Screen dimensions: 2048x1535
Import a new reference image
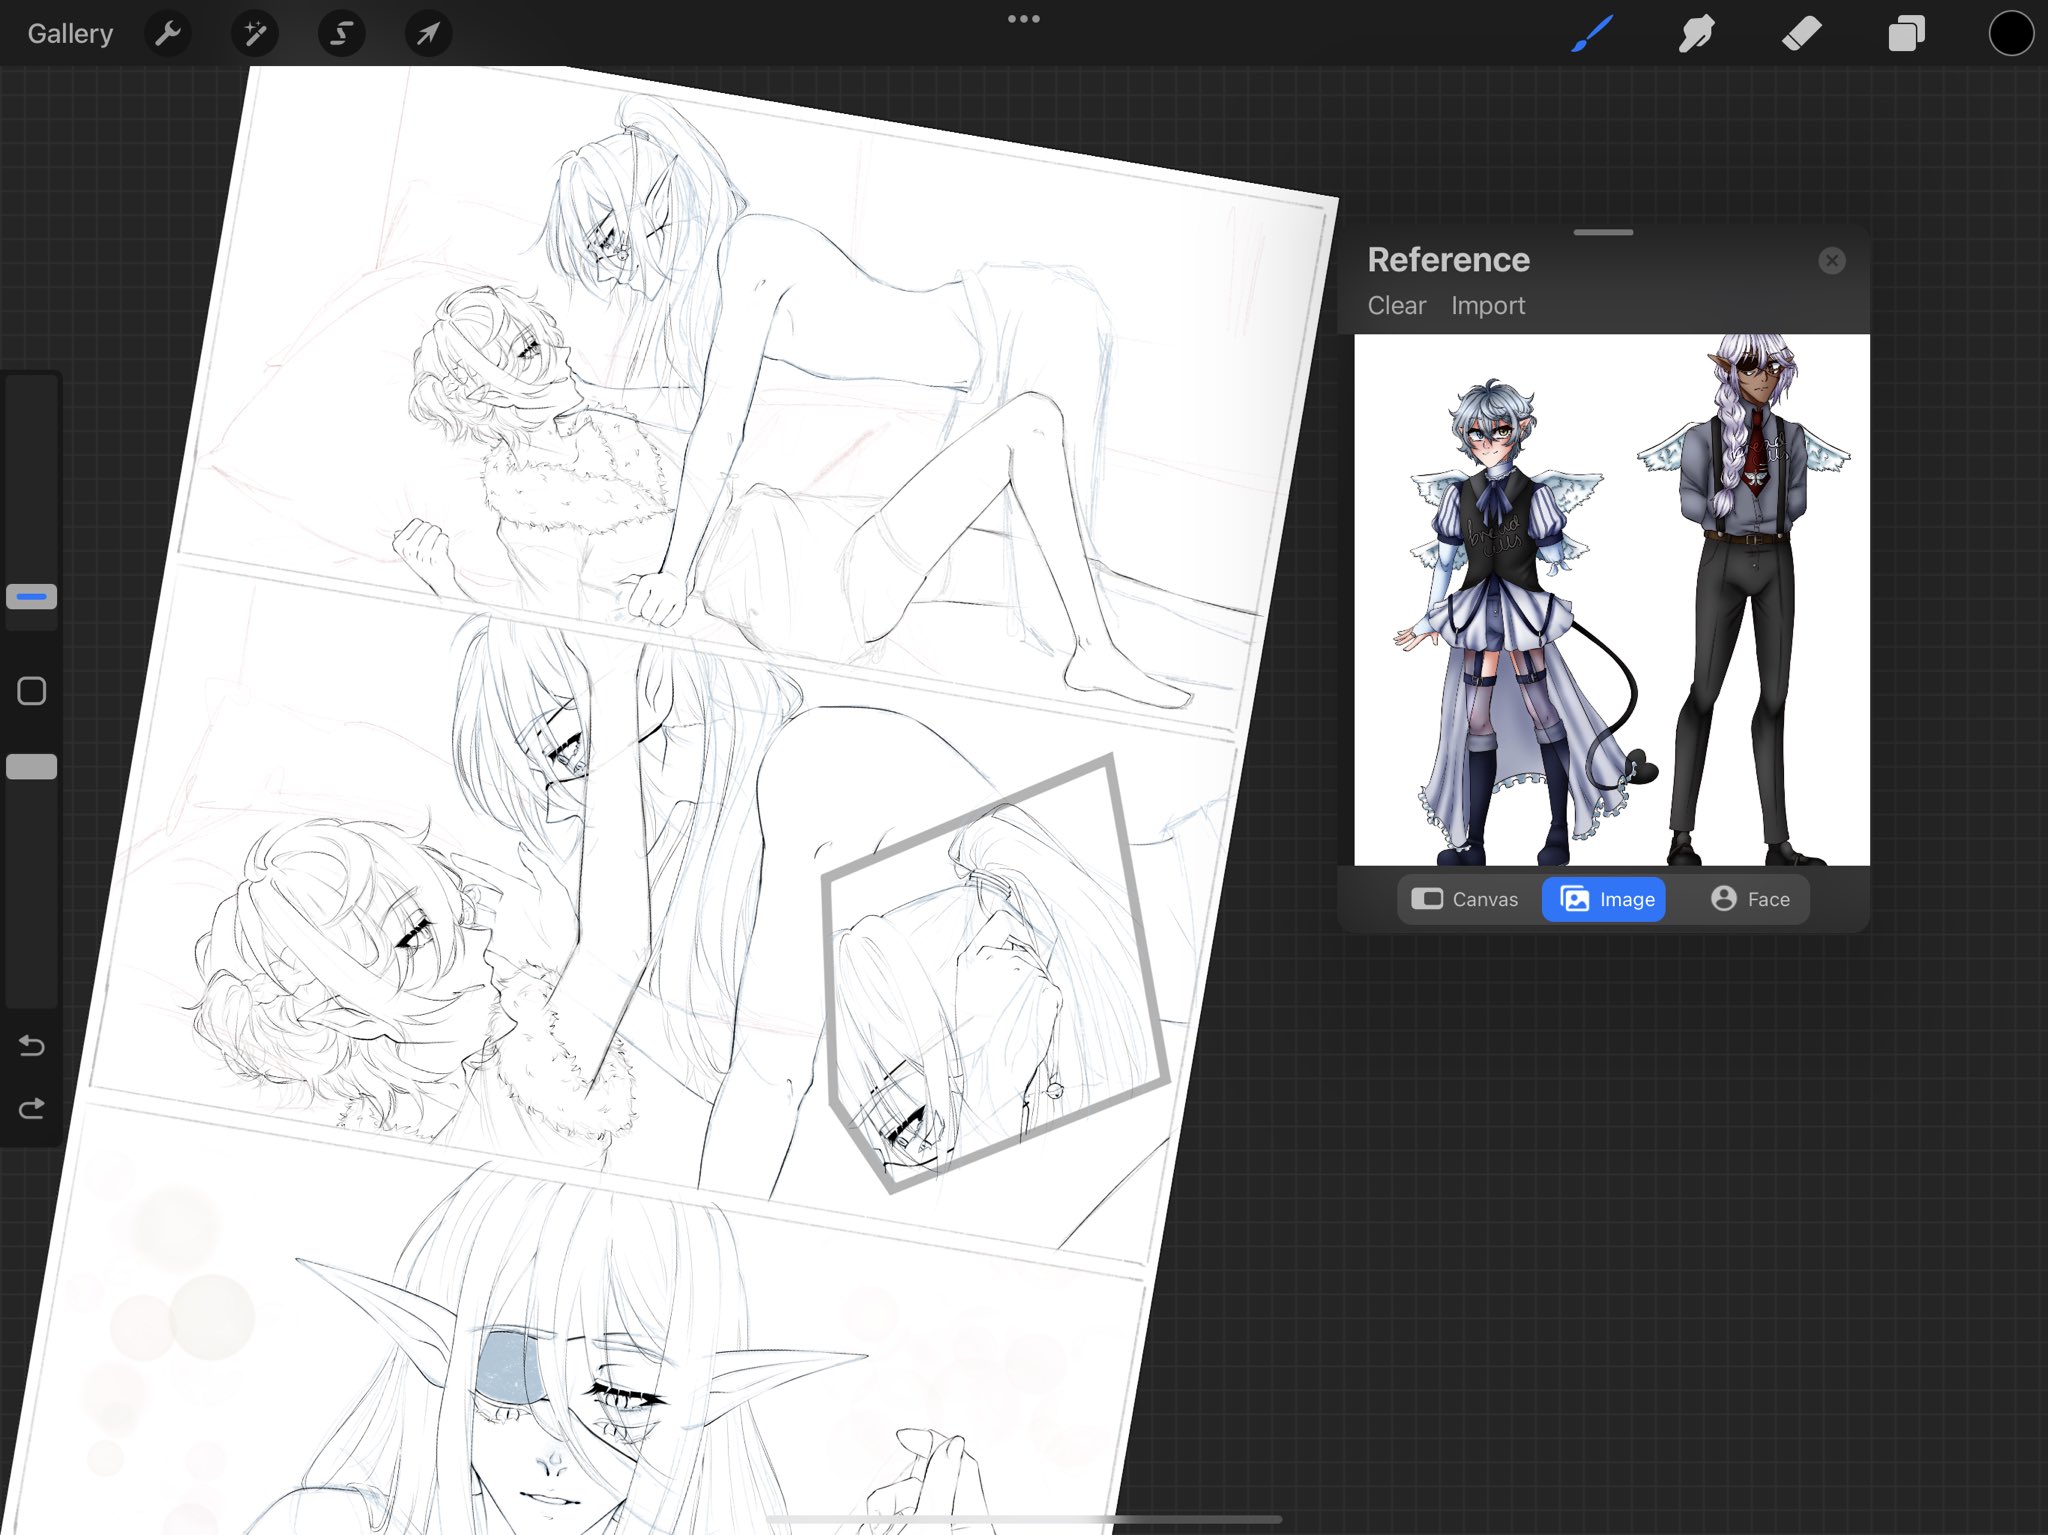coord(1487,305)
